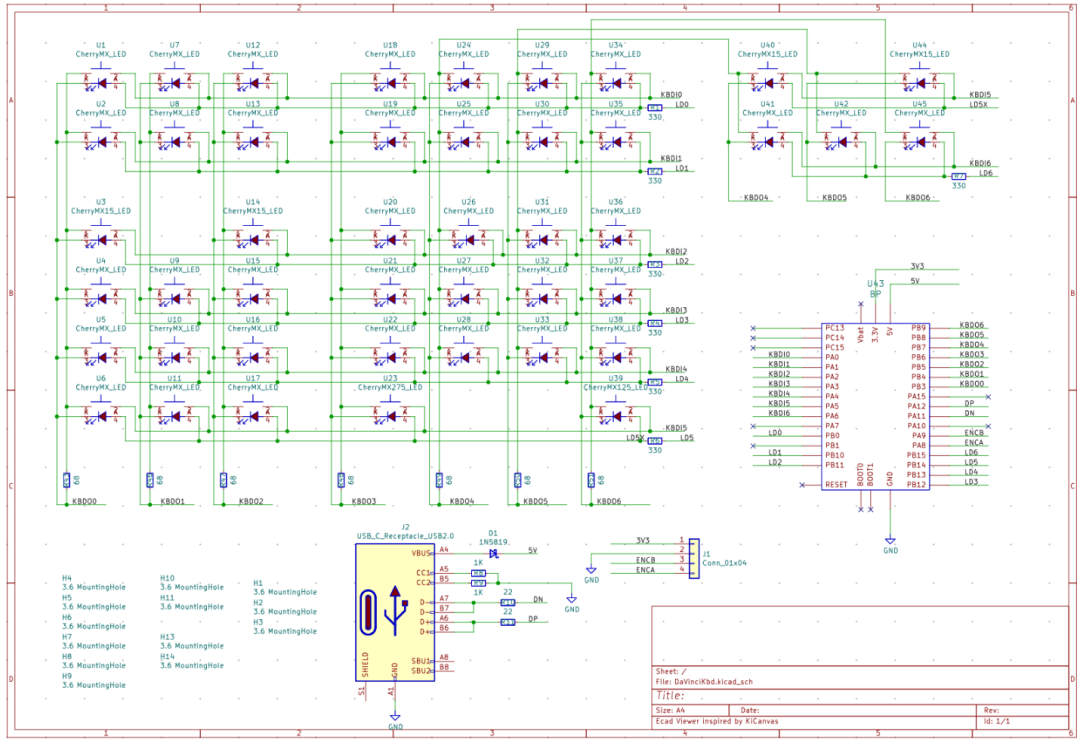Select the U34 CherryMX_LED switch symbol
Screen dimensions: 1080x743
pos(616,81)
